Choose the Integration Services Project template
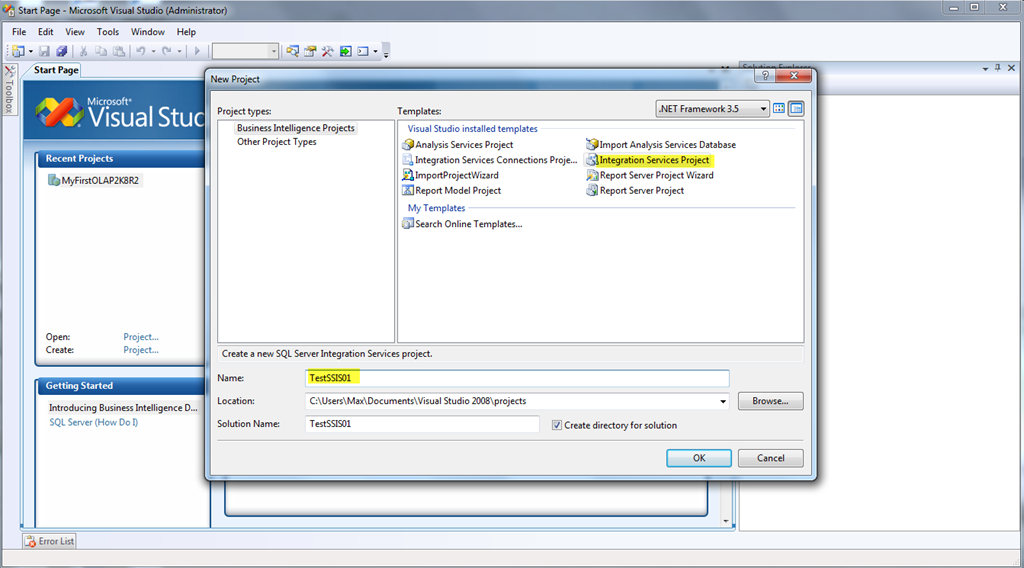The image size is (1024, 568). tap(648, 160)
